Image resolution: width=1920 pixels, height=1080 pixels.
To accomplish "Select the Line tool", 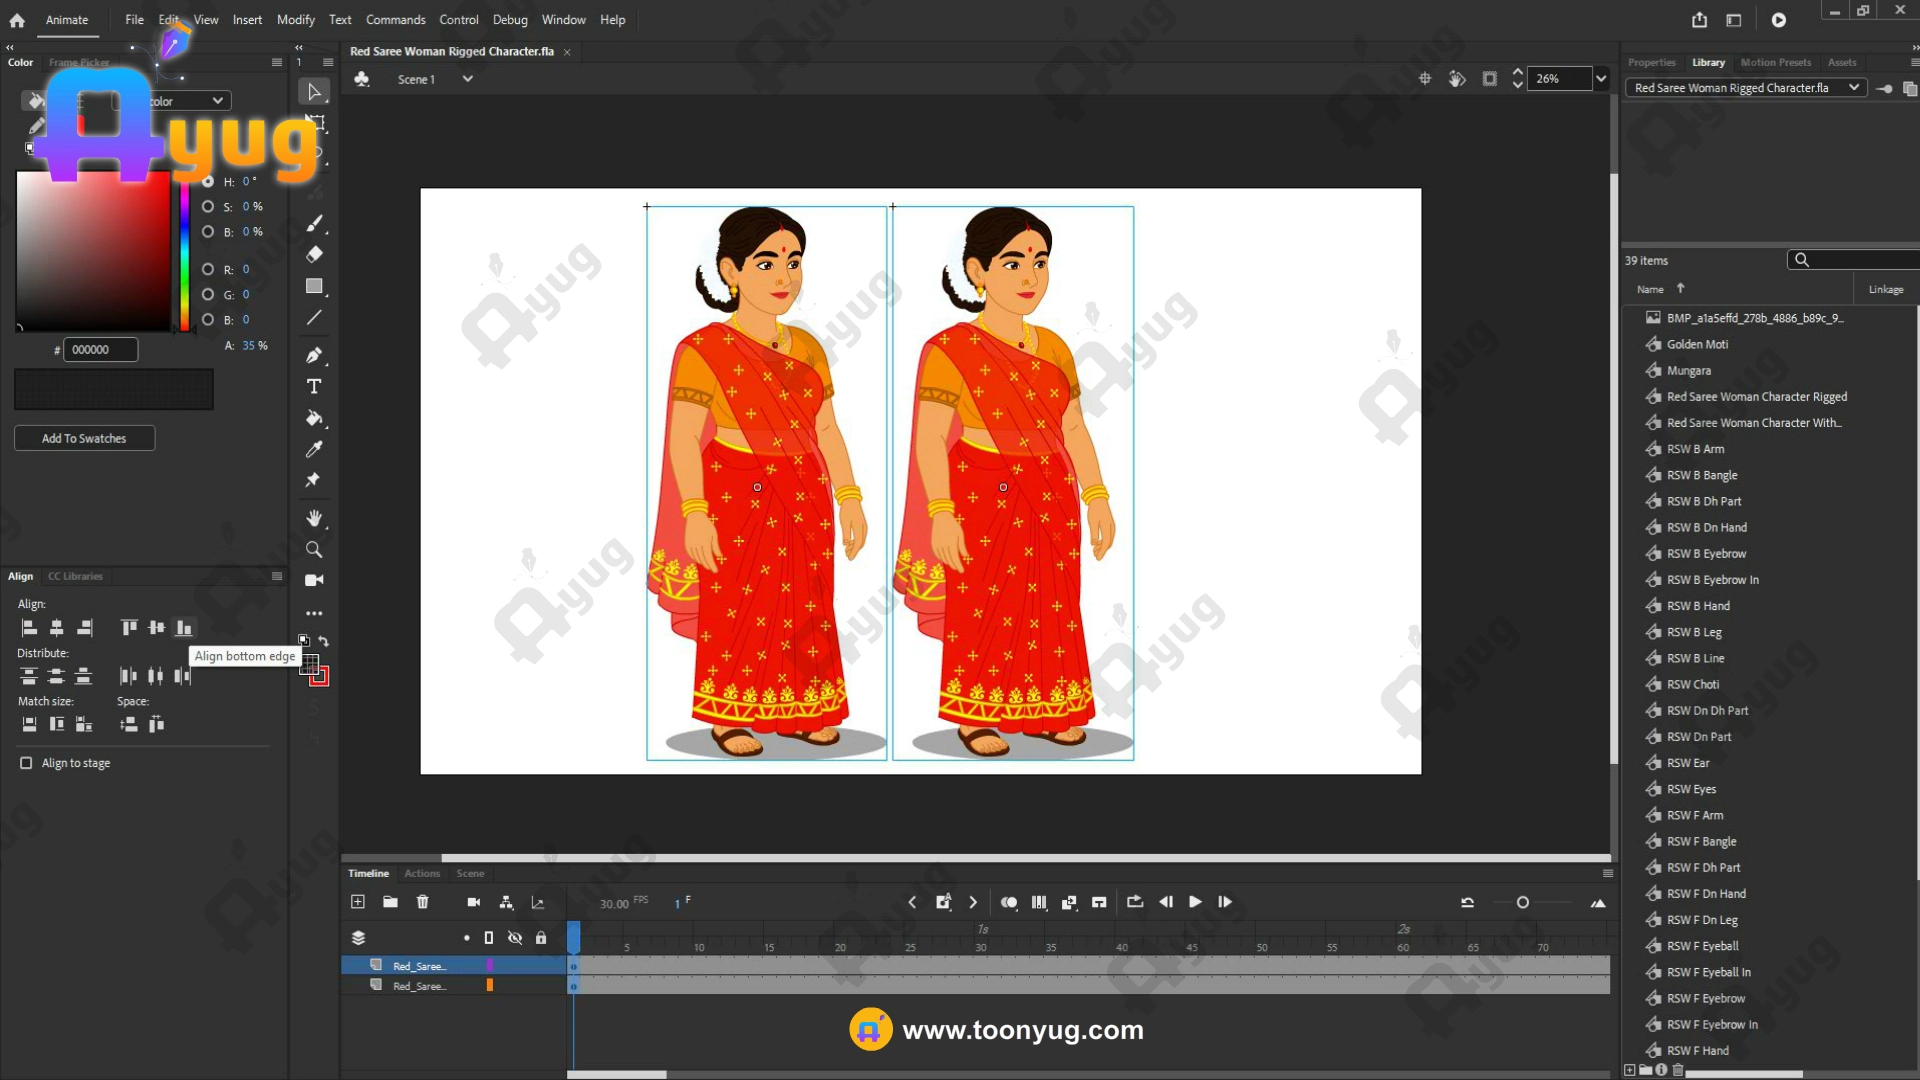I will pyautogui.click(x=314, y=318).
